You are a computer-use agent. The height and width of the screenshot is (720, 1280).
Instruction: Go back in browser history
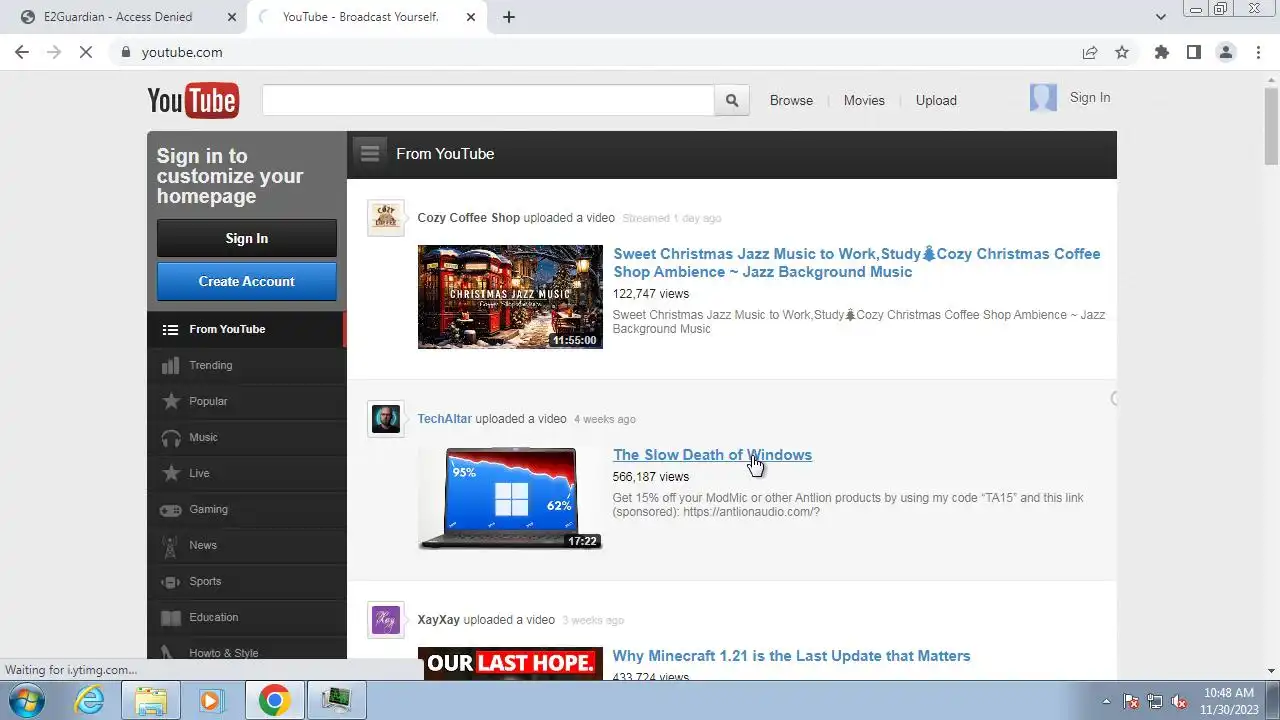tap(22, 52)
